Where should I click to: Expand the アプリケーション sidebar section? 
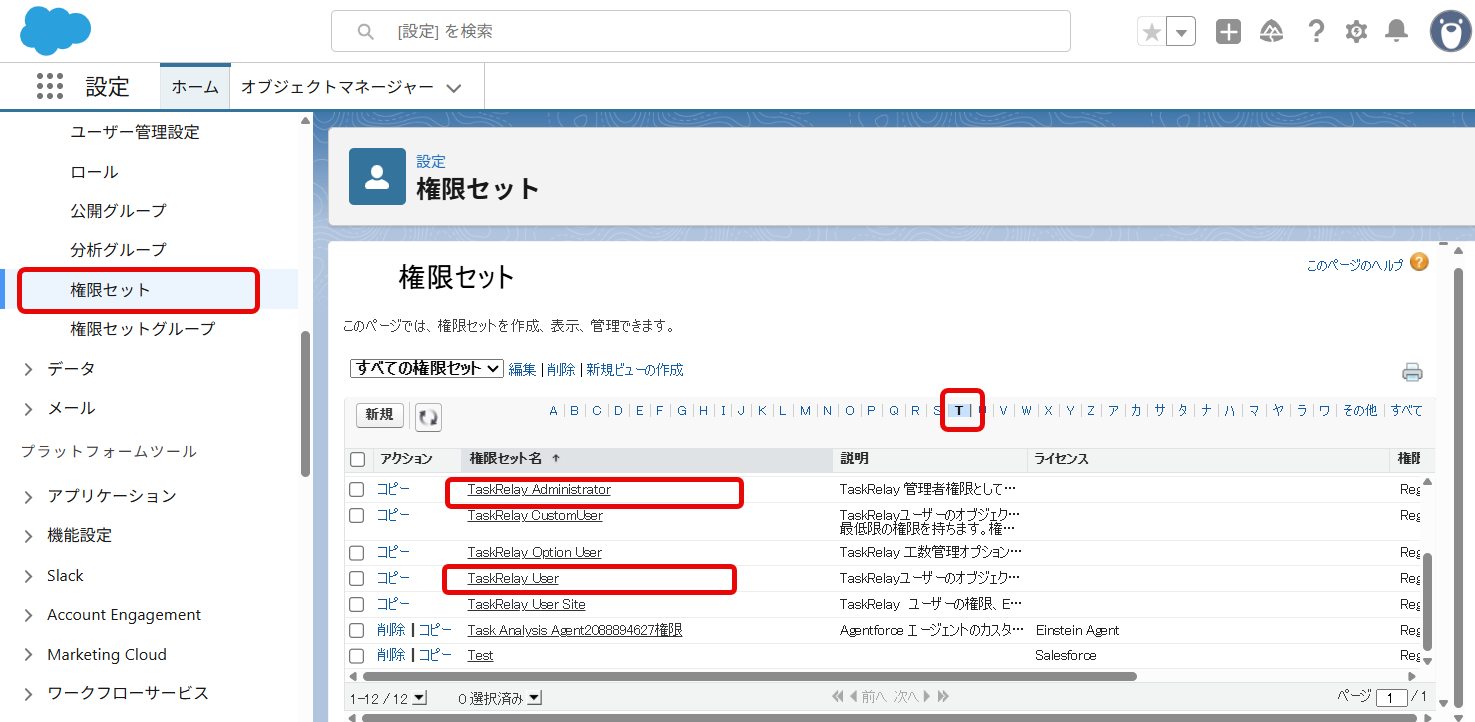pos(28,496)
